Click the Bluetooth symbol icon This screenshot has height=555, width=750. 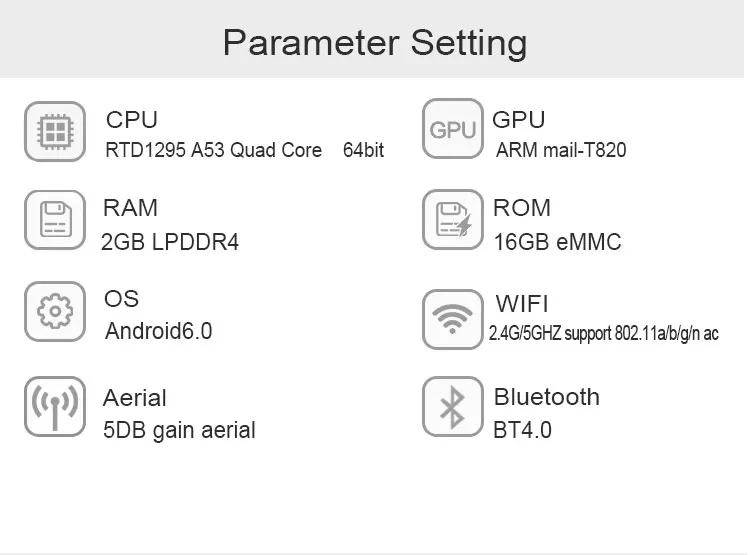click(x=452, y=407)
